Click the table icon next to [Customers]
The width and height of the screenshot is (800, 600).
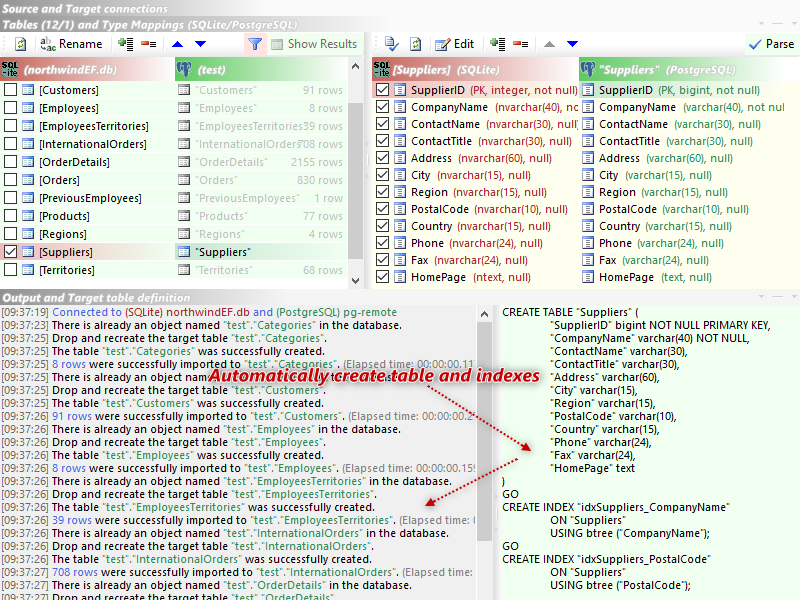28,90
